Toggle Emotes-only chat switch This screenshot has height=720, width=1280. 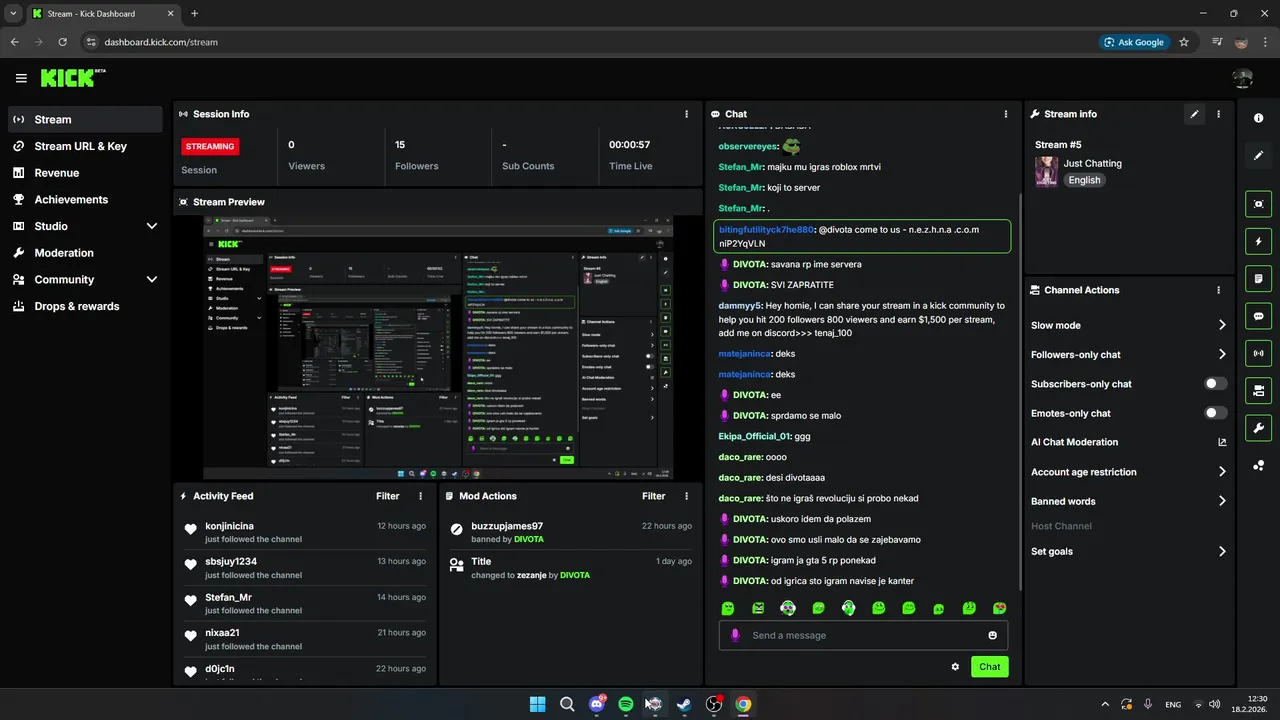(x=1216, y=413)
